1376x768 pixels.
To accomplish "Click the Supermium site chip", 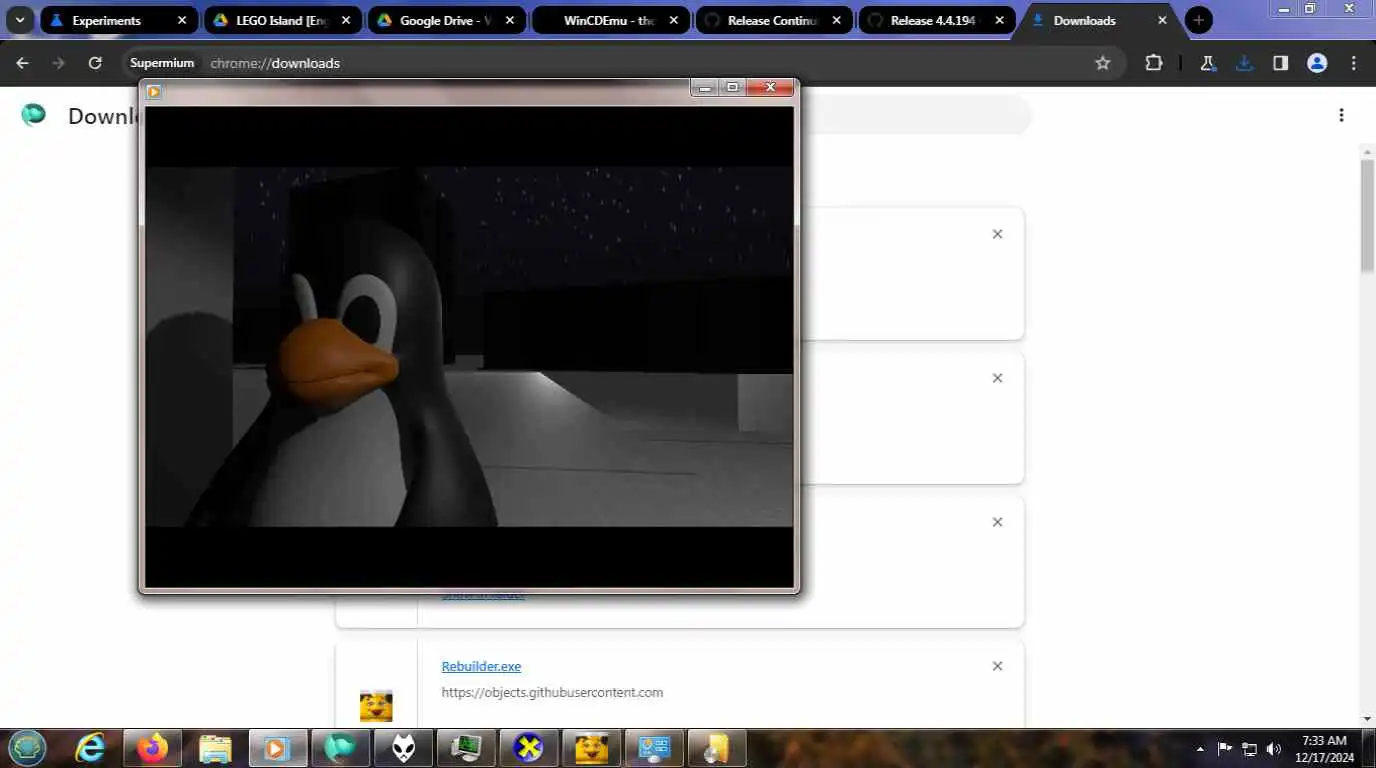I will [x=162, y=63].
